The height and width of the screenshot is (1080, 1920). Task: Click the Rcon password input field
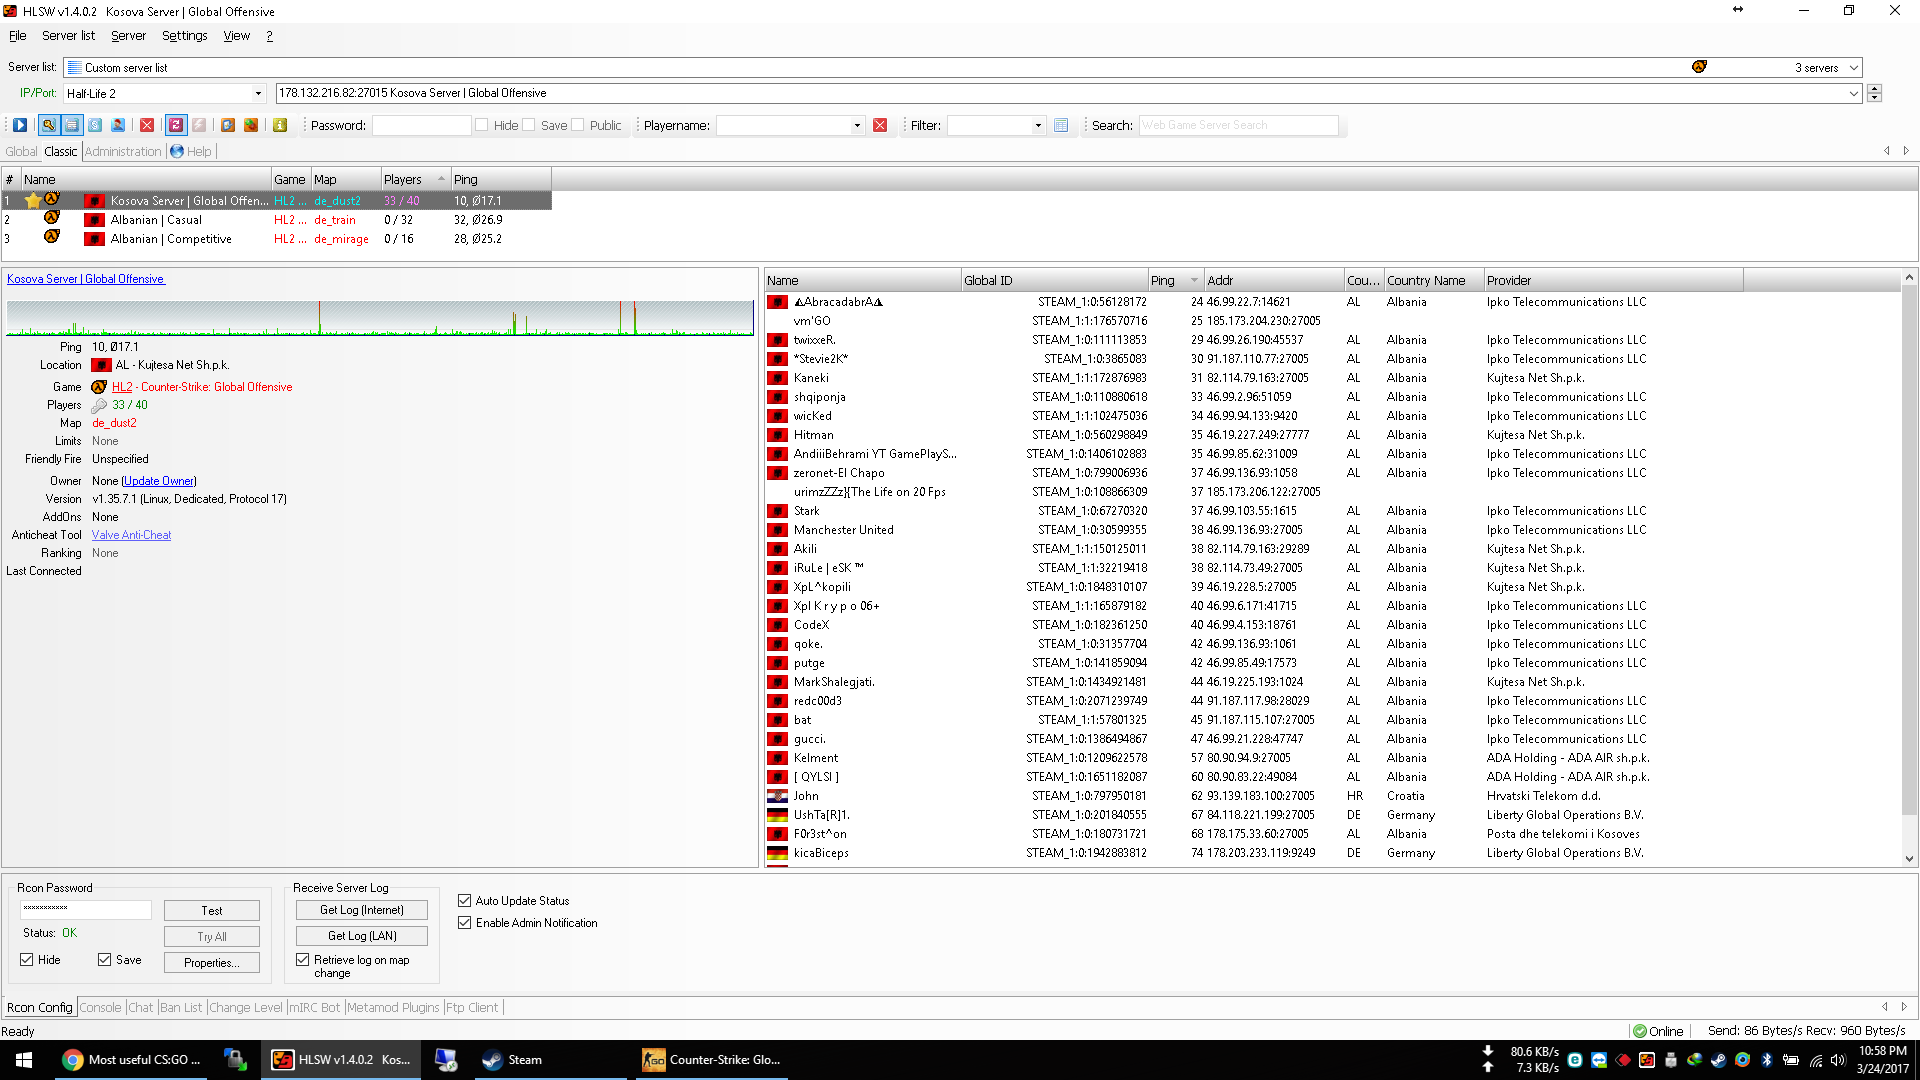[86, 909]
